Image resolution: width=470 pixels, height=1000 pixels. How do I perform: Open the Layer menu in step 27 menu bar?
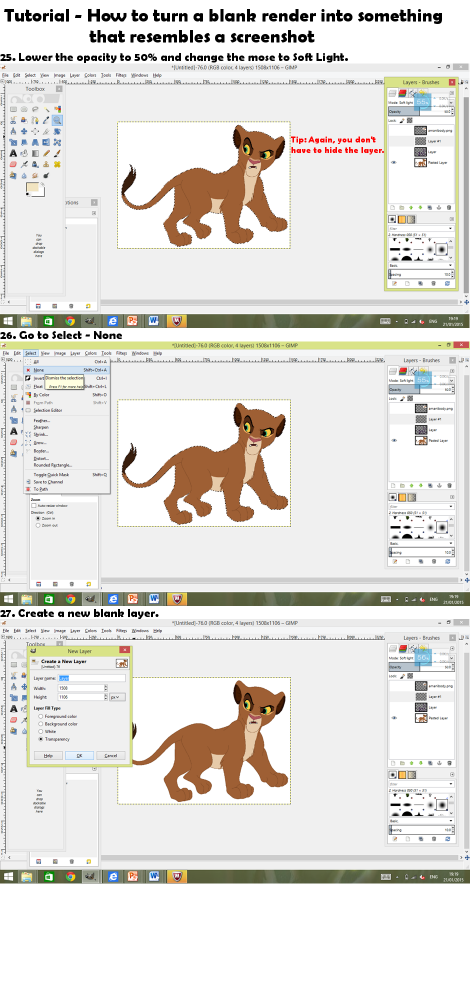click(75, 630)
